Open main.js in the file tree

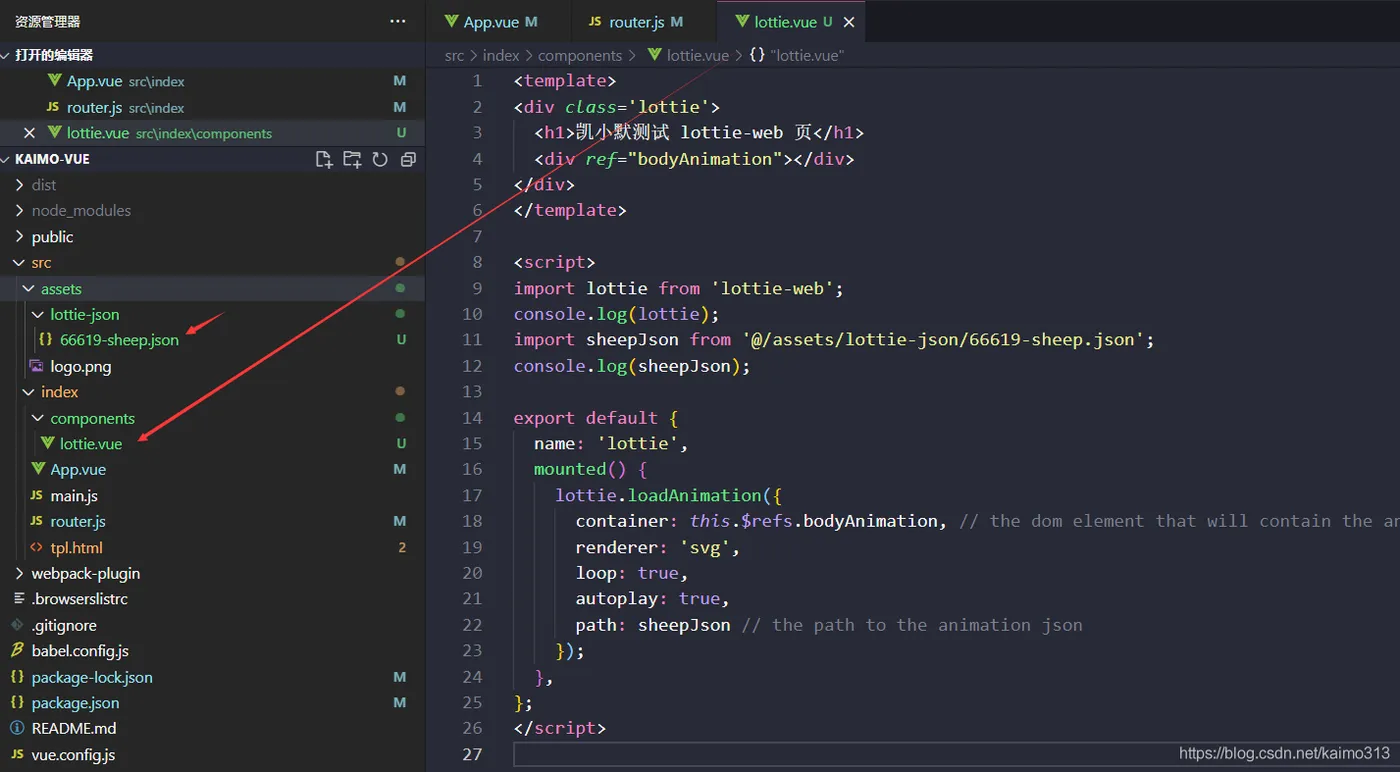[74, 496]
